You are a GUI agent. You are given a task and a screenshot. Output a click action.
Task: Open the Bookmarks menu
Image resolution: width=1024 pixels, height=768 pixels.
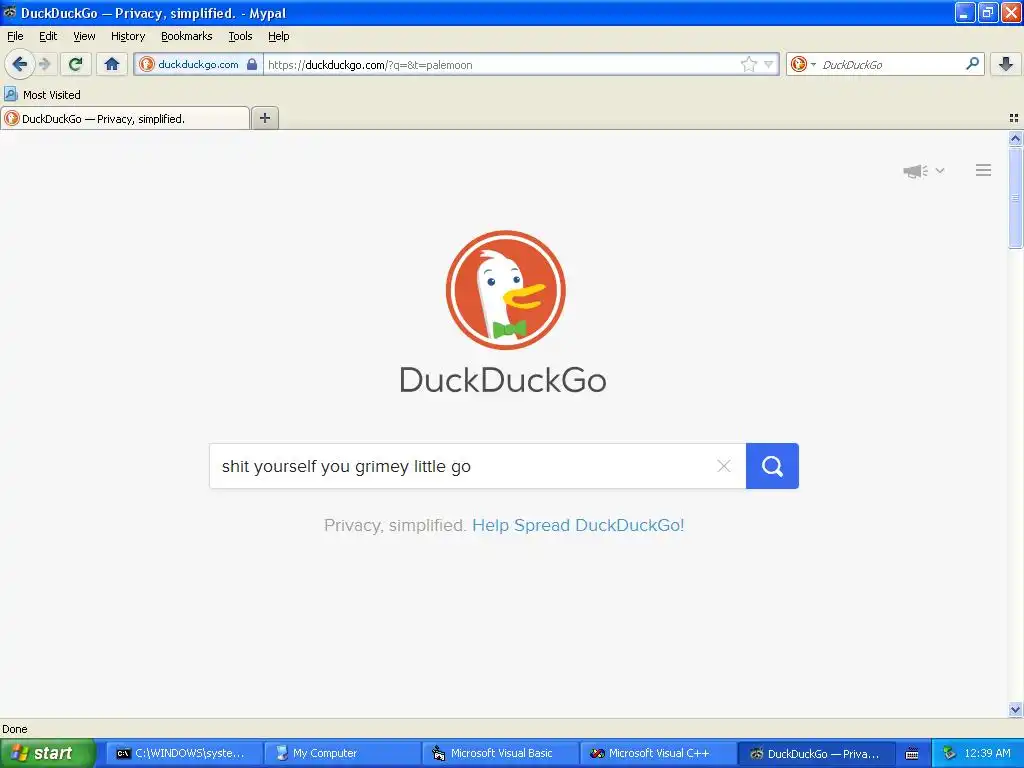point(187,36)
